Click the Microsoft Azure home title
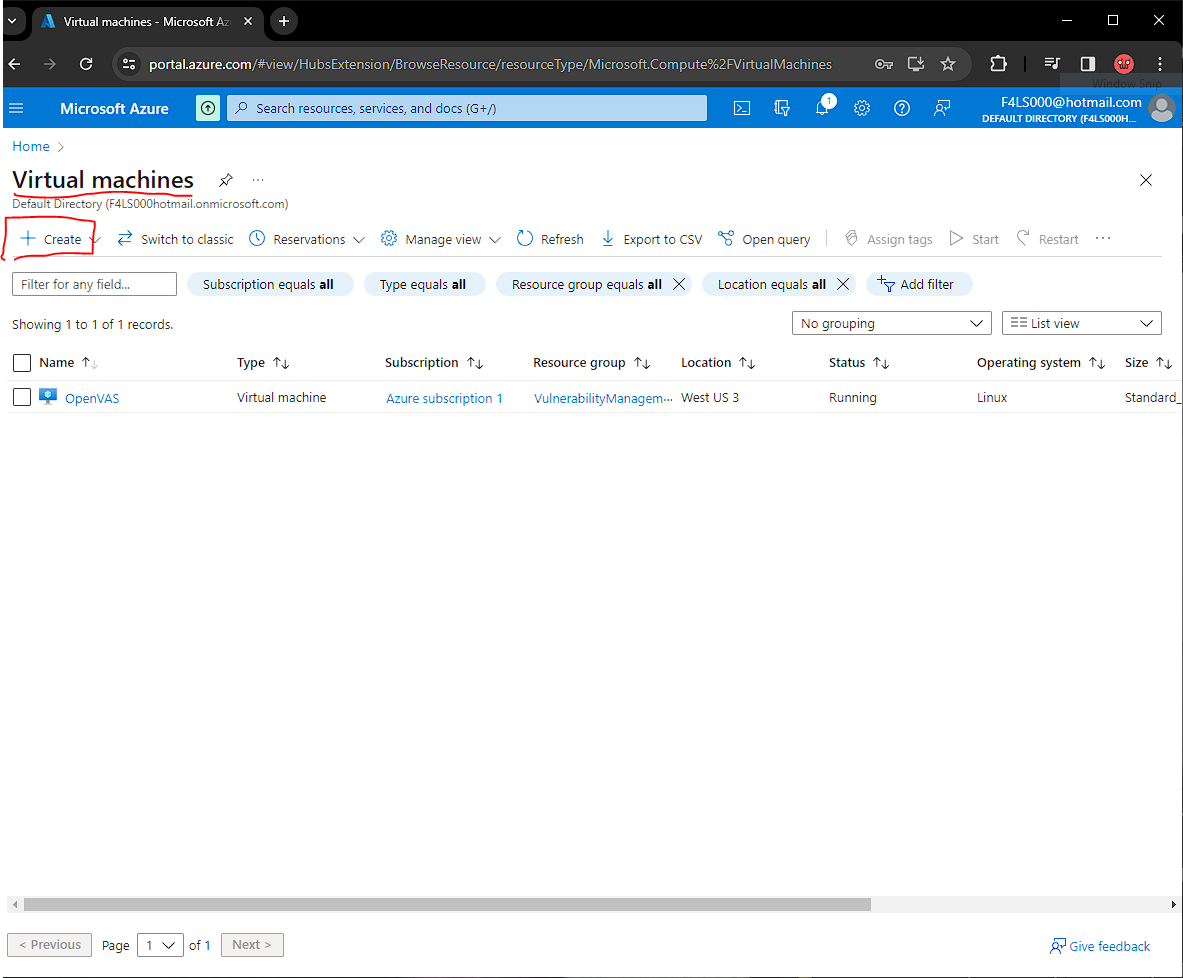This screenshot has height=978, width=1183. pyautogui.click(x=115, y=109)
